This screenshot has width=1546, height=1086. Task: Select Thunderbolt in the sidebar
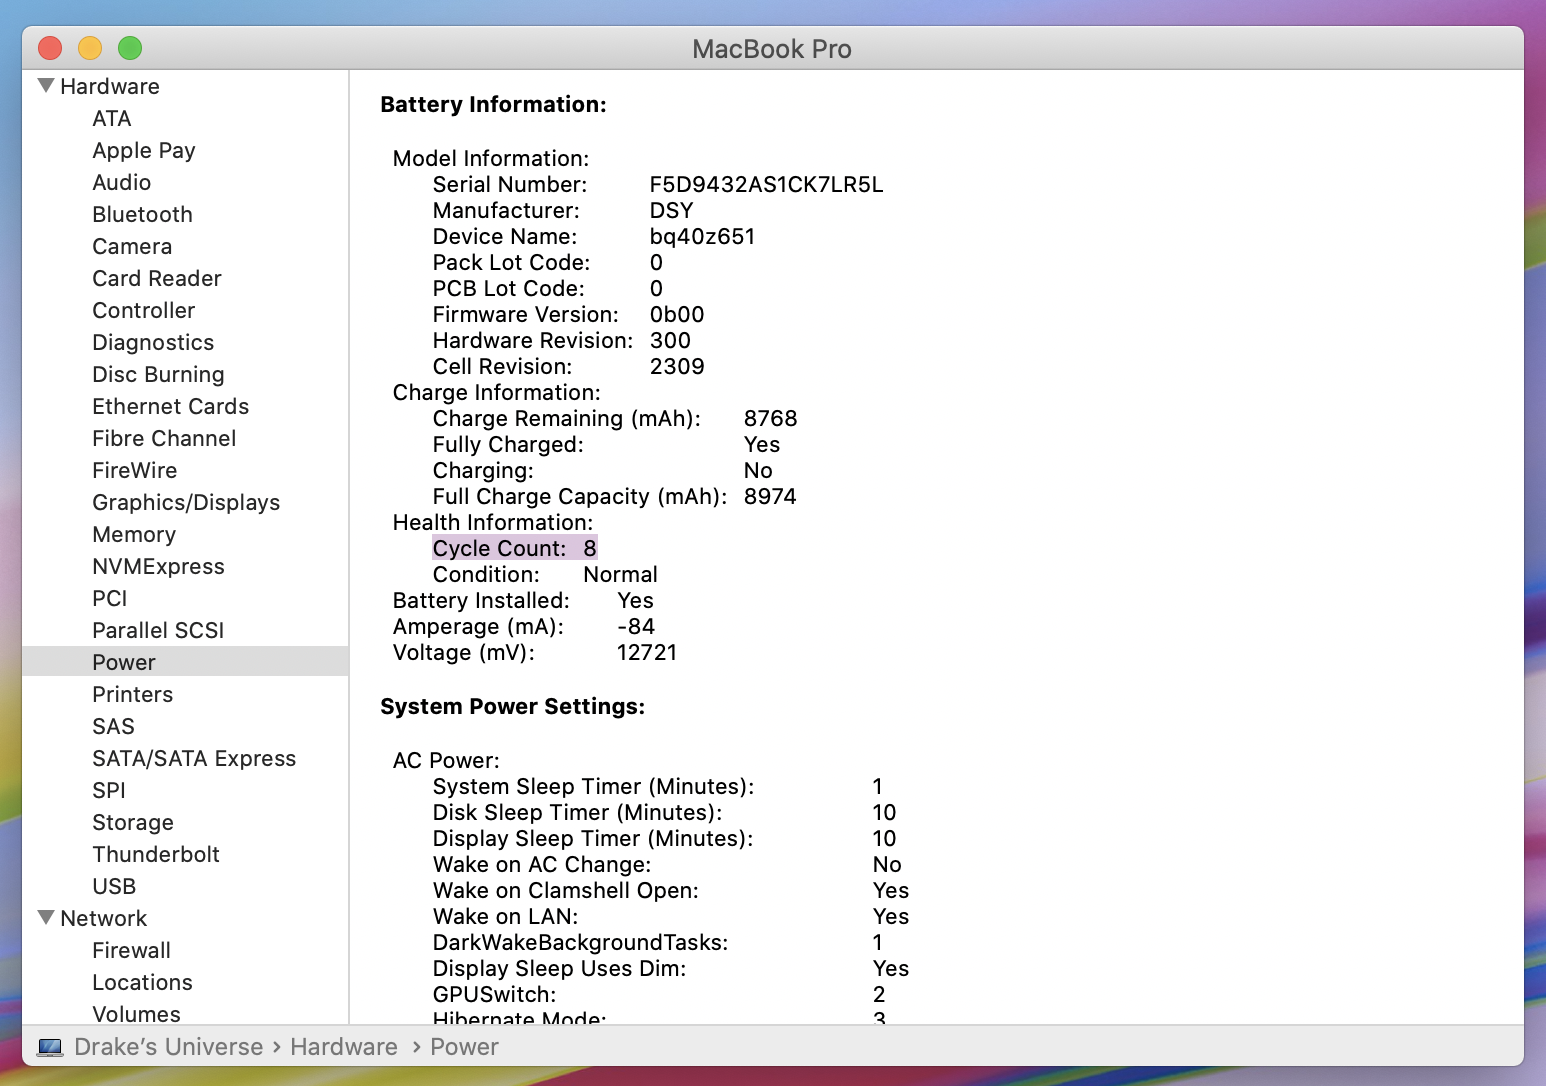coord(155,854)
